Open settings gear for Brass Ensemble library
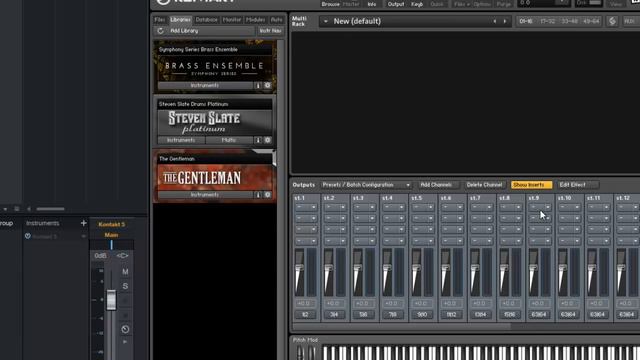The width and height of the screenshot is (640, 360). pos(267,86)
